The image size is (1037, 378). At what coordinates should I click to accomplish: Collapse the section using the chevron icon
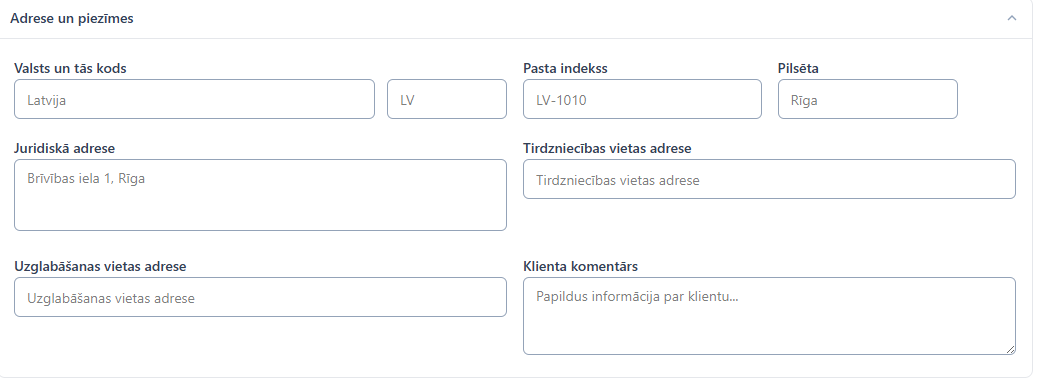[1011, 19]
